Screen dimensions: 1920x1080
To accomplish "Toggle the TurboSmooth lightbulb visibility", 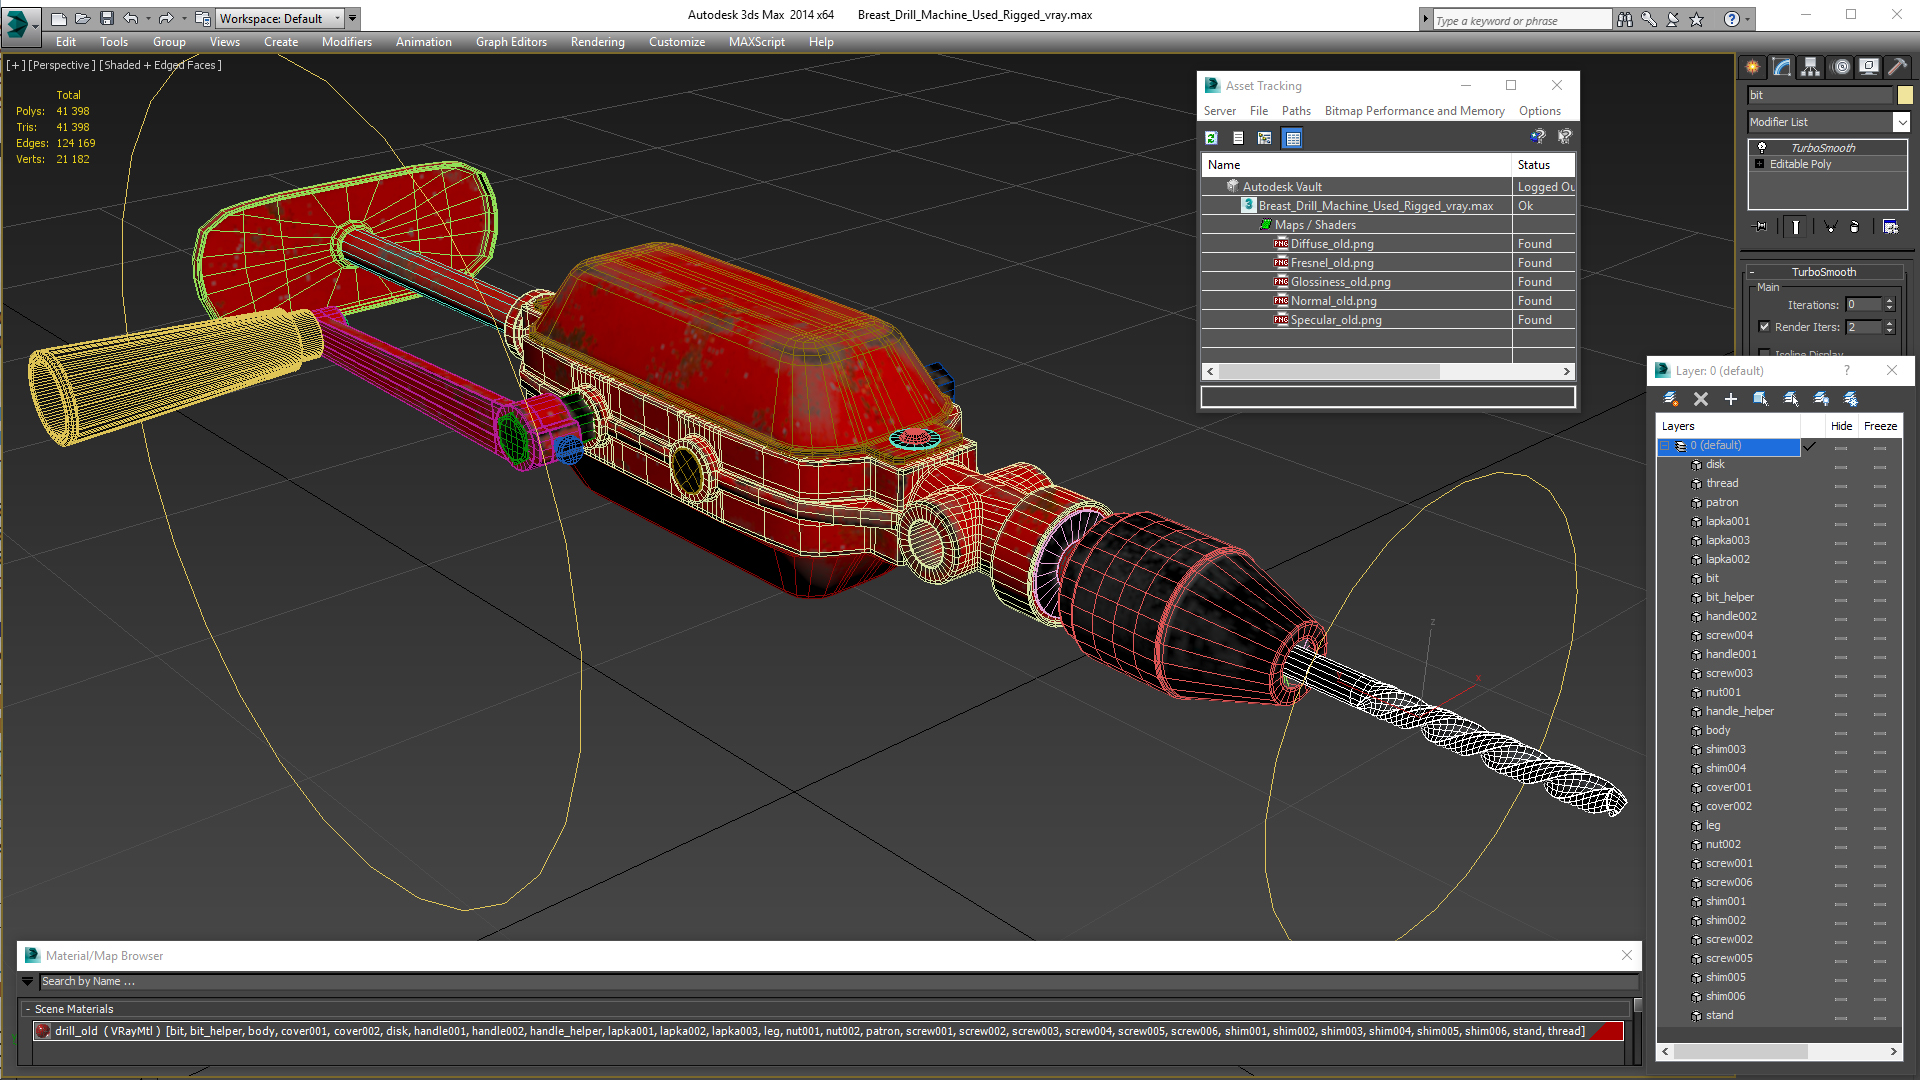I will coord(1762,148).
